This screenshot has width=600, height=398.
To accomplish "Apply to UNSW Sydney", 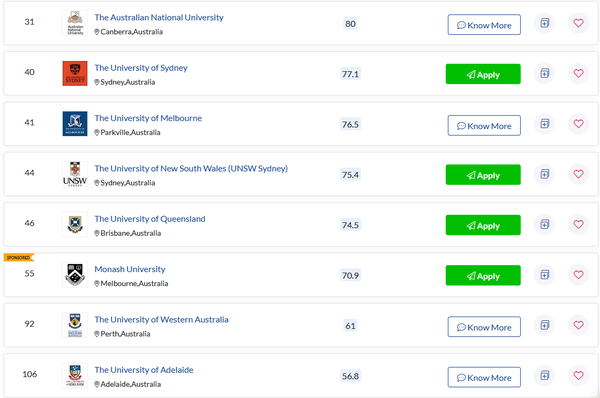I will pos(483,175).
